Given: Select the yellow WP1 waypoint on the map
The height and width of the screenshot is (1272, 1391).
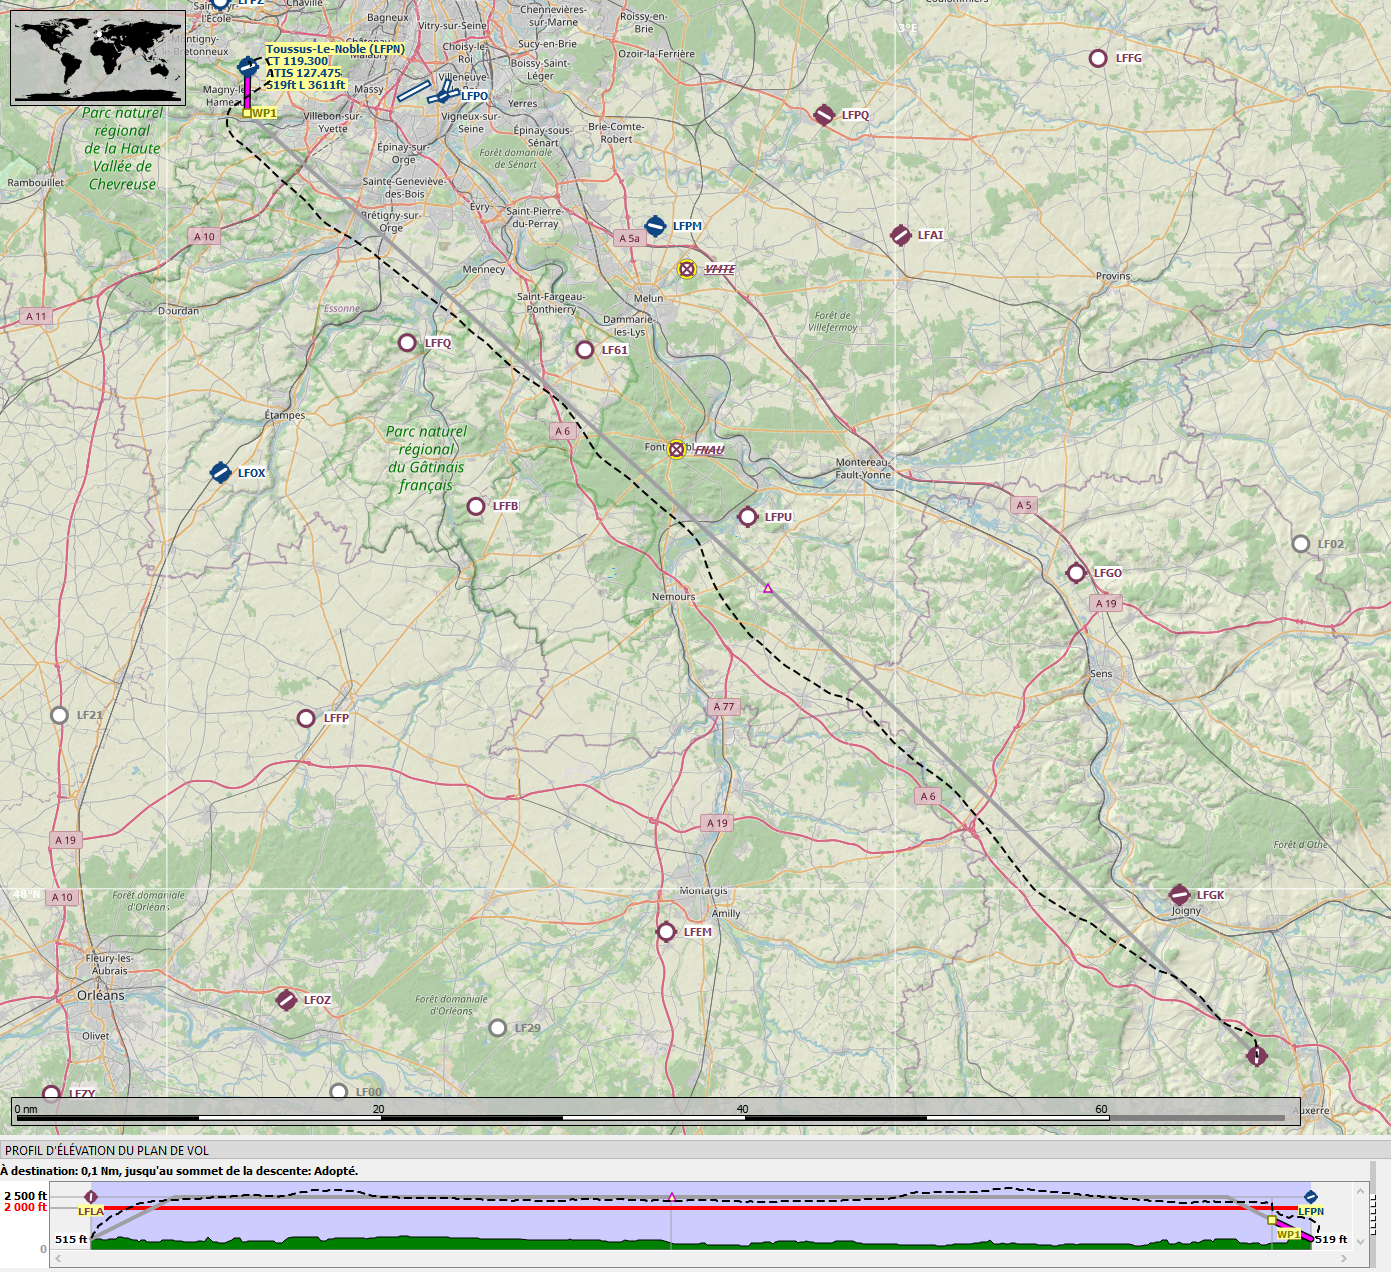Looking at the screenshot, I should tap(247, 113).
